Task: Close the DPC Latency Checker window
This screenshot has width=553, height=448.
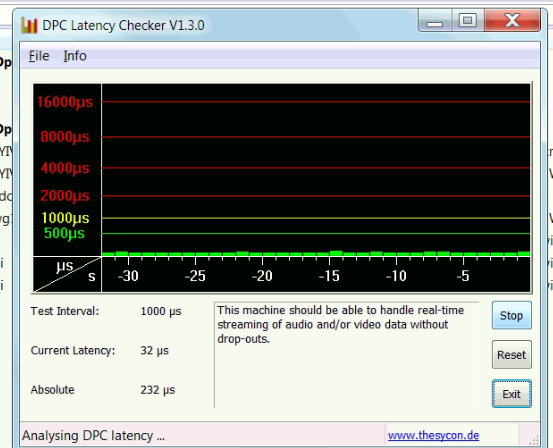Action: tap(512, 20)
